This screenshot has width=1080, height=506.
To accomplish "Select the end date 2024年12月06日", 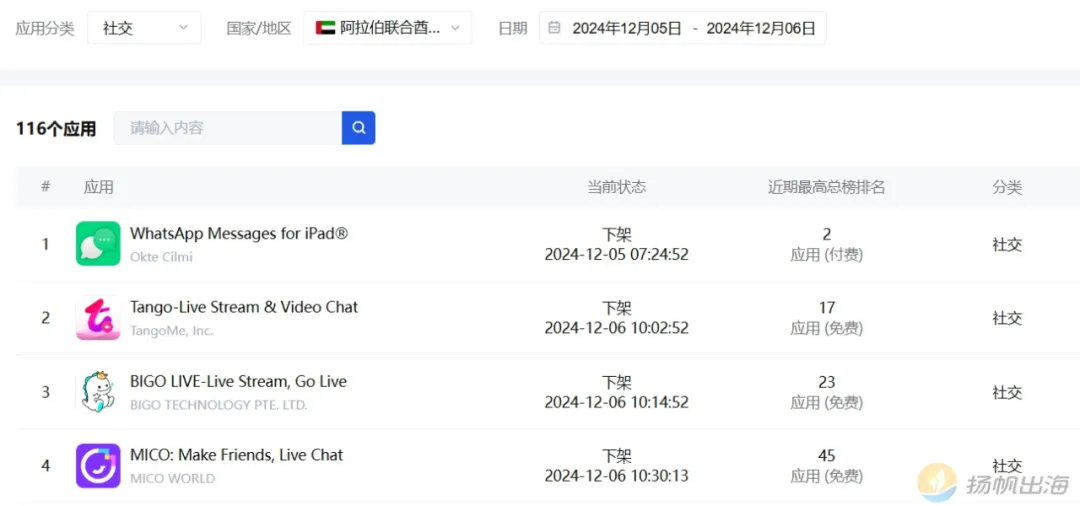I will [x=761, y=28].
